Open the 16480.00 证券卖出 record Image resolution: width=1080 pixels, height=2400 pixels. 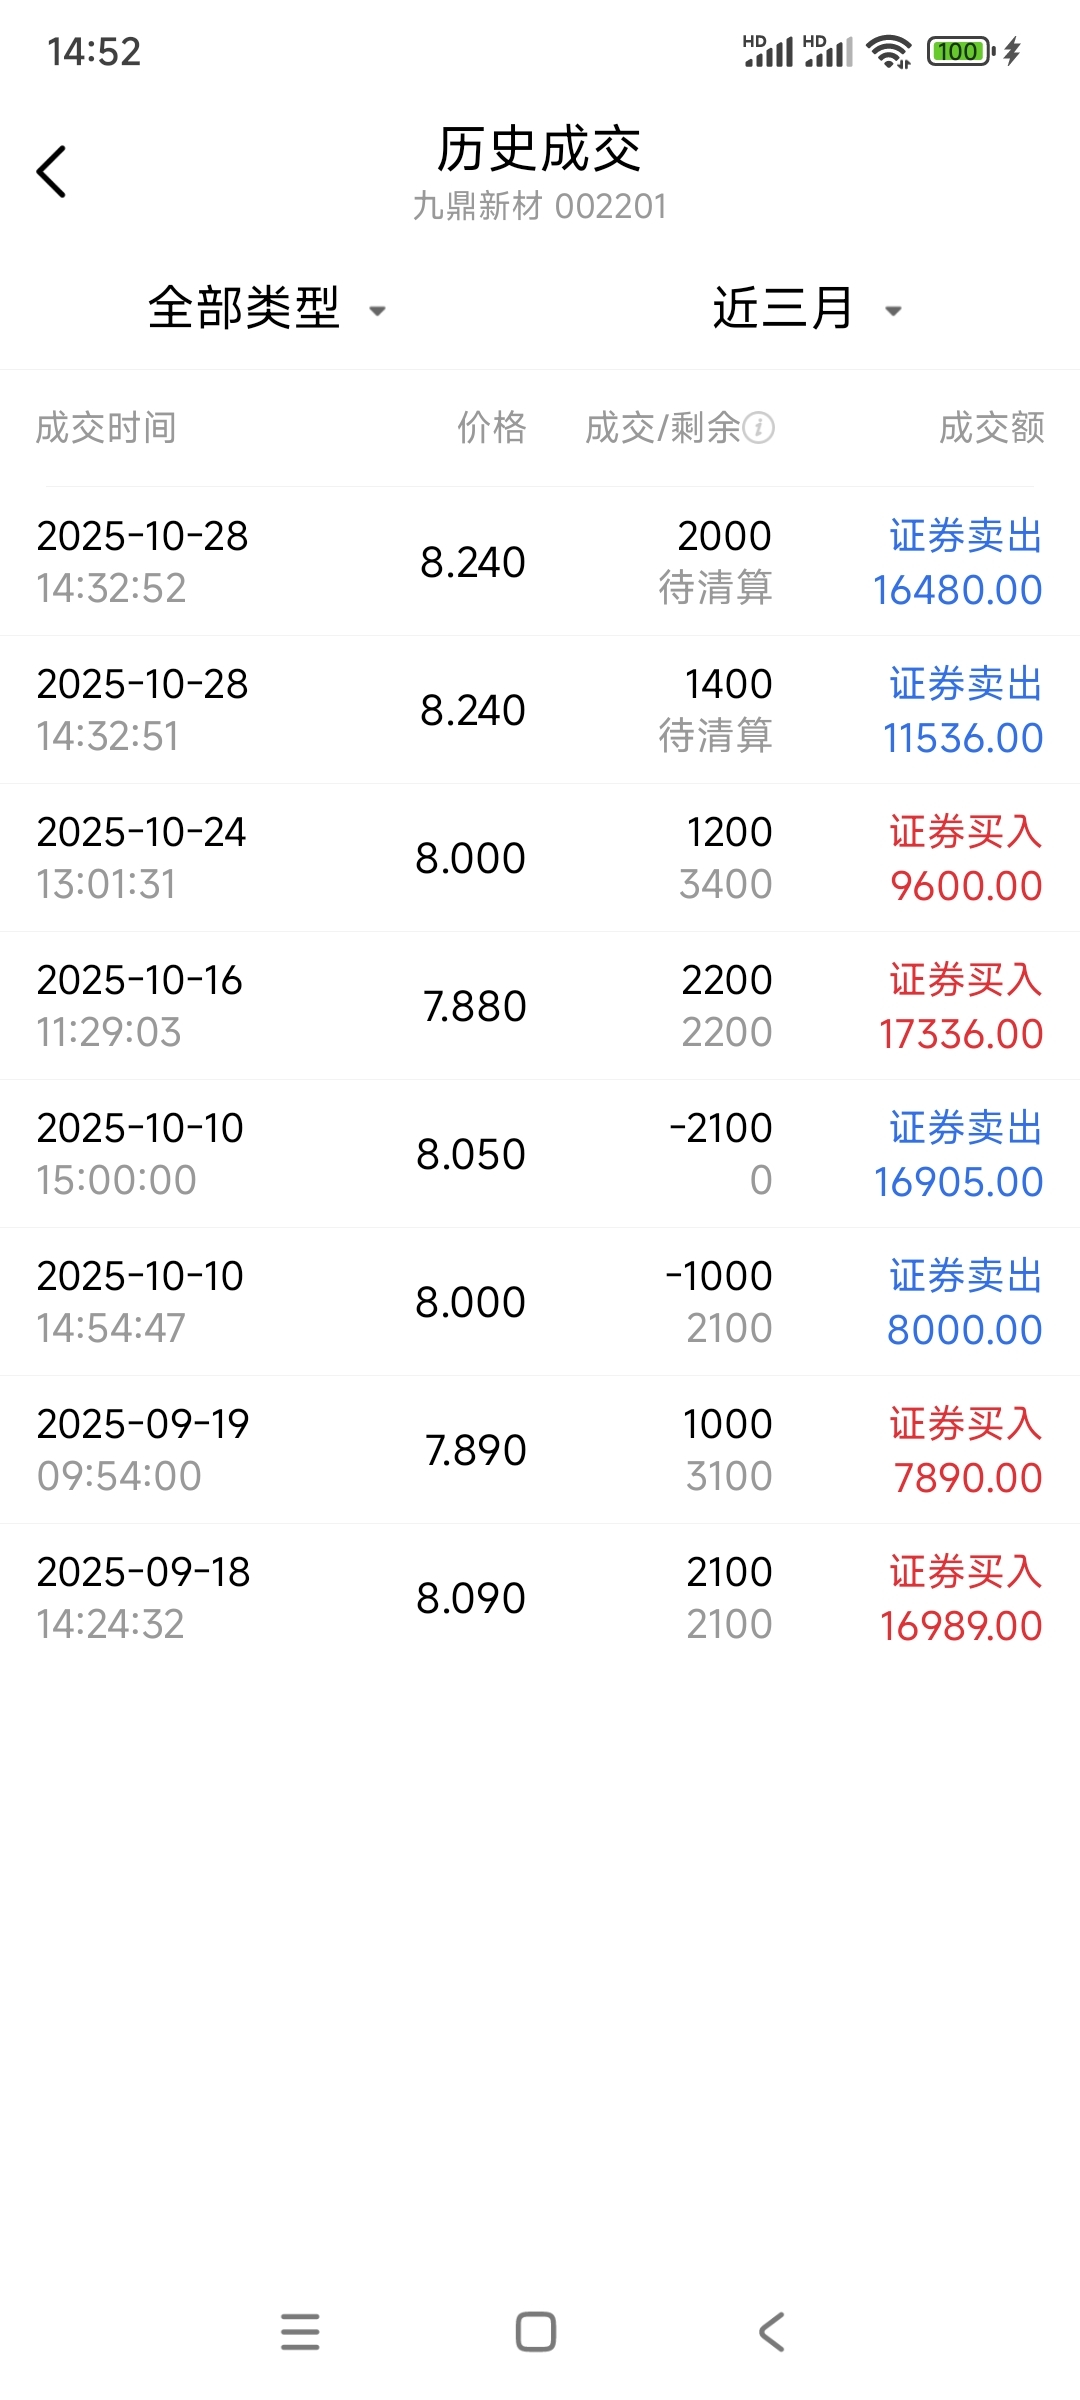tap(540, 562)
